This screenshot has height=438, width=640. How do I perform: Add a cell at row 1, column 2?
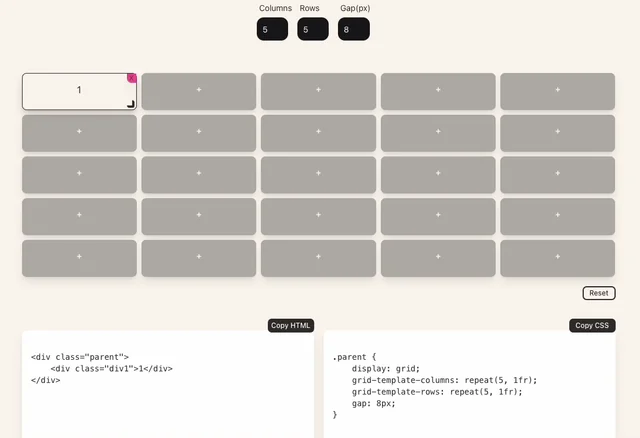tap(199, 91)
